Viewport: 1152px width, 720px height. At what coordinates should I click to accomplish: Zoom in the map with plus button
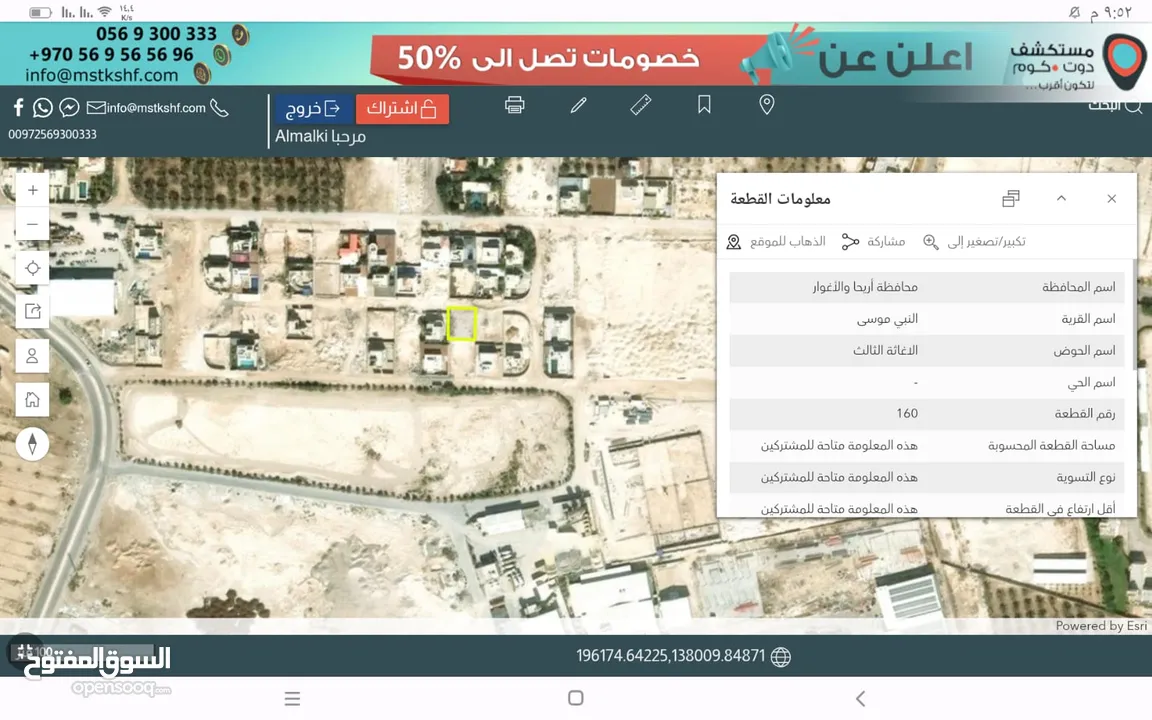(32, 191)
